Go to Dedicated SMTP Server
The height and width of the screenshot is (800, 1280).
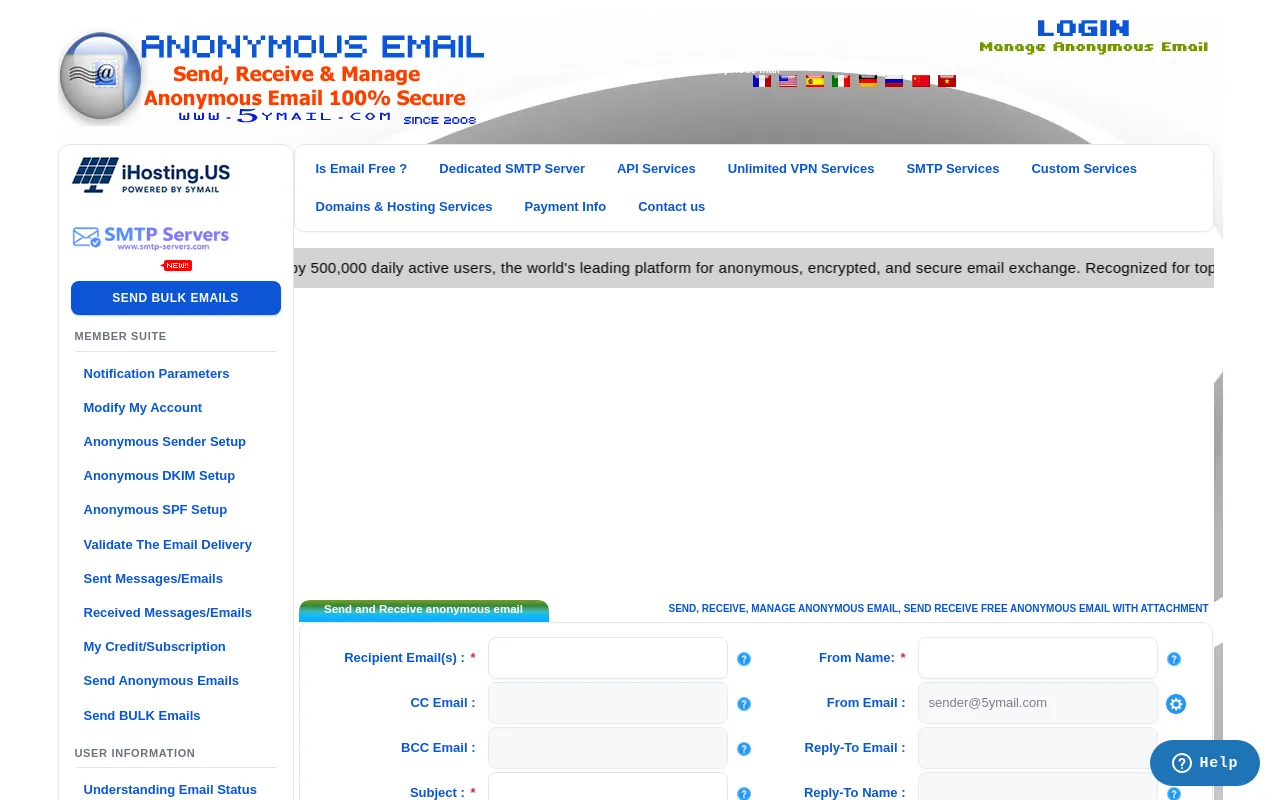pos(512,169)
